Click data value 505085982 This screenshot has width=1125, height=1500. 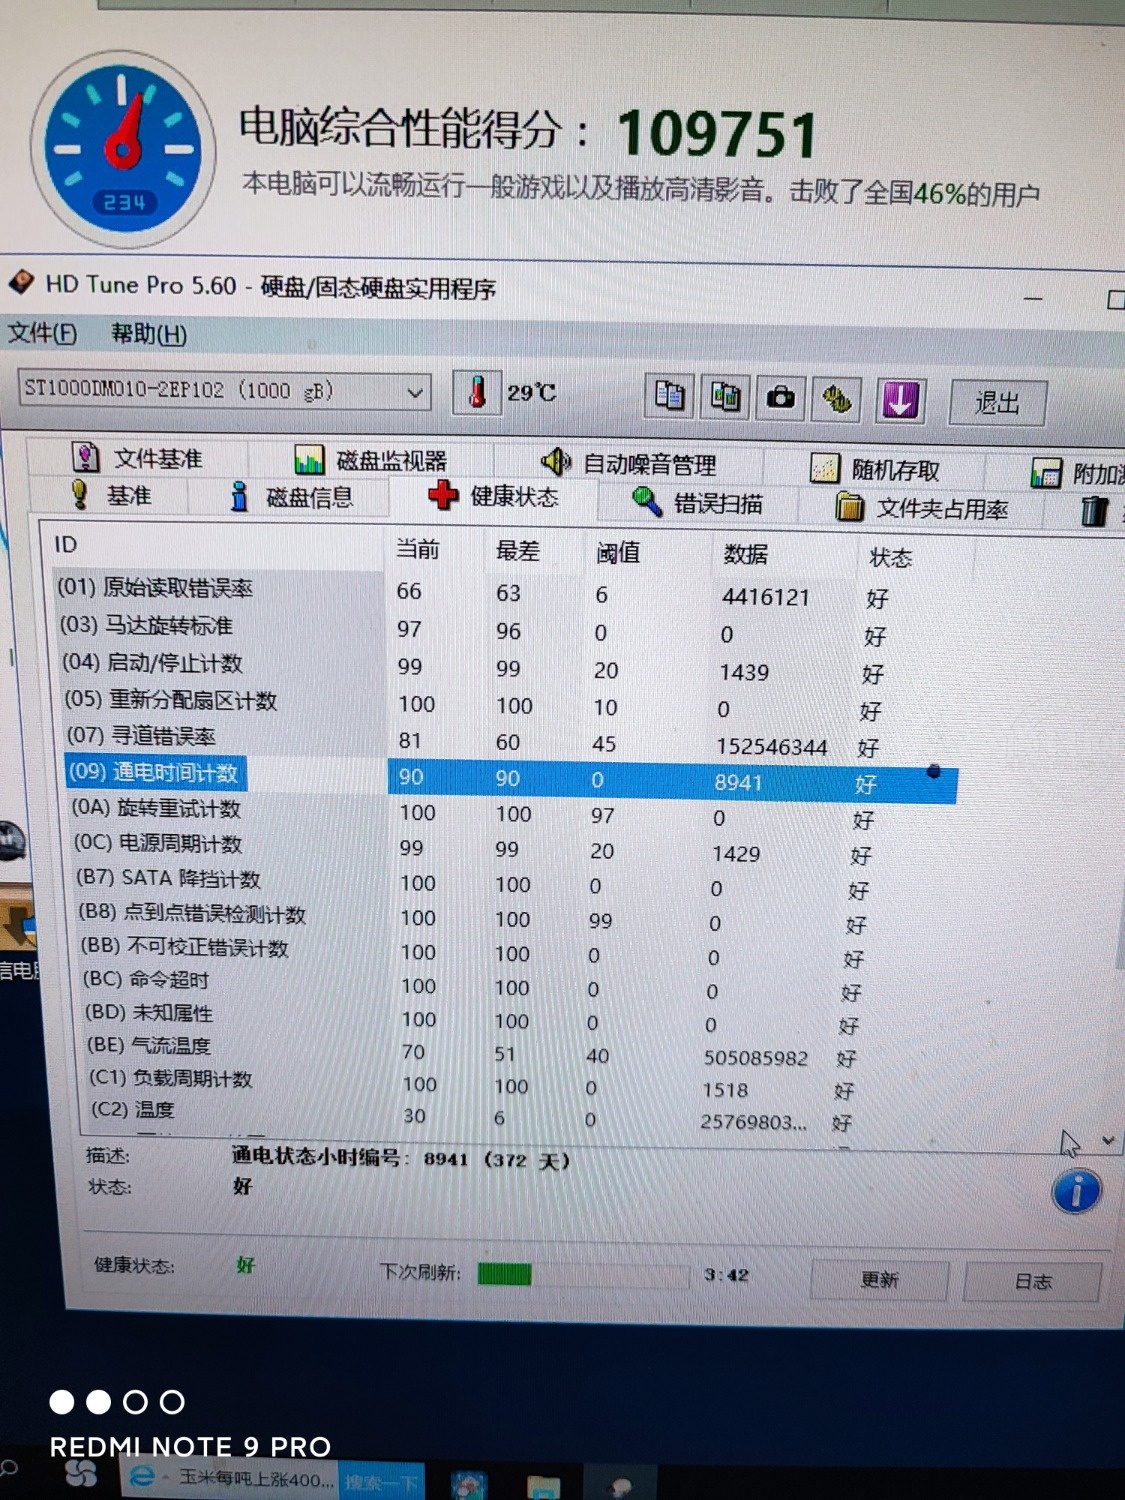click(755, 1057)
